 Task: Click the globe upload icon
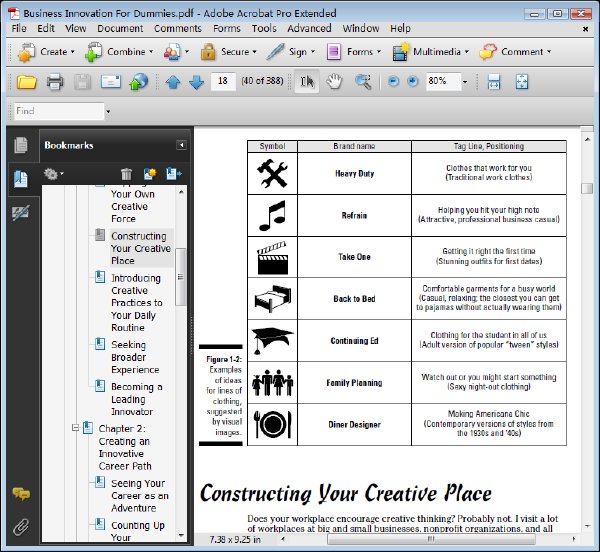139,81
